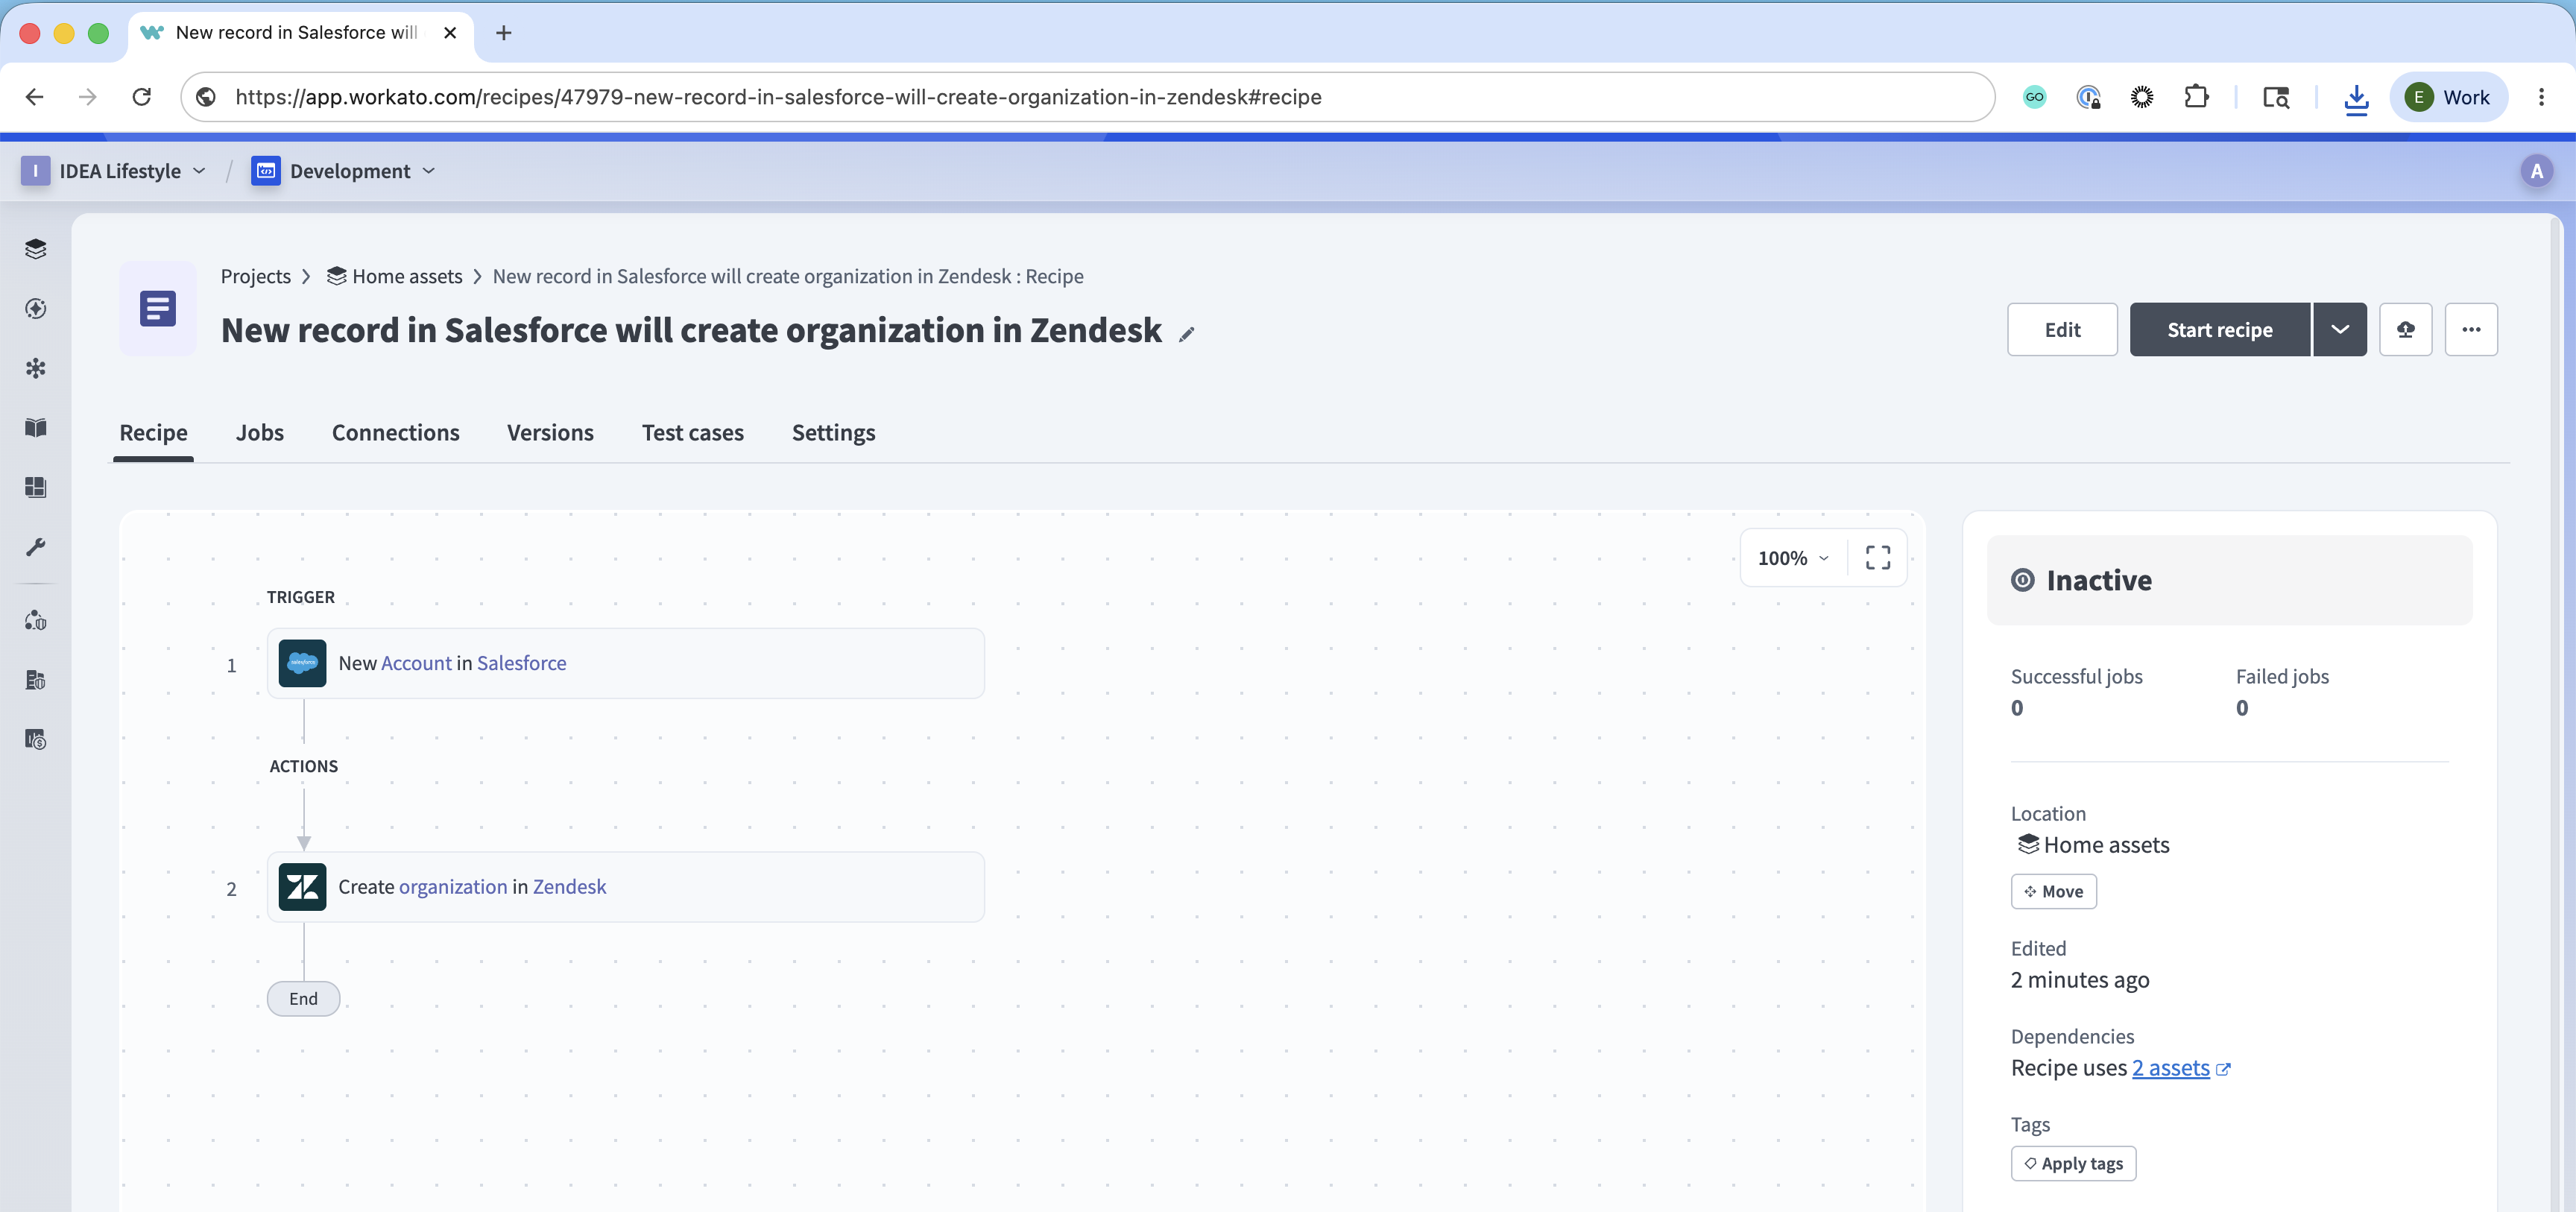Viewport: 2576px width, 1212px height.
Task: Open the 2 assets dependencies link
Action: coord(2171,1068)
